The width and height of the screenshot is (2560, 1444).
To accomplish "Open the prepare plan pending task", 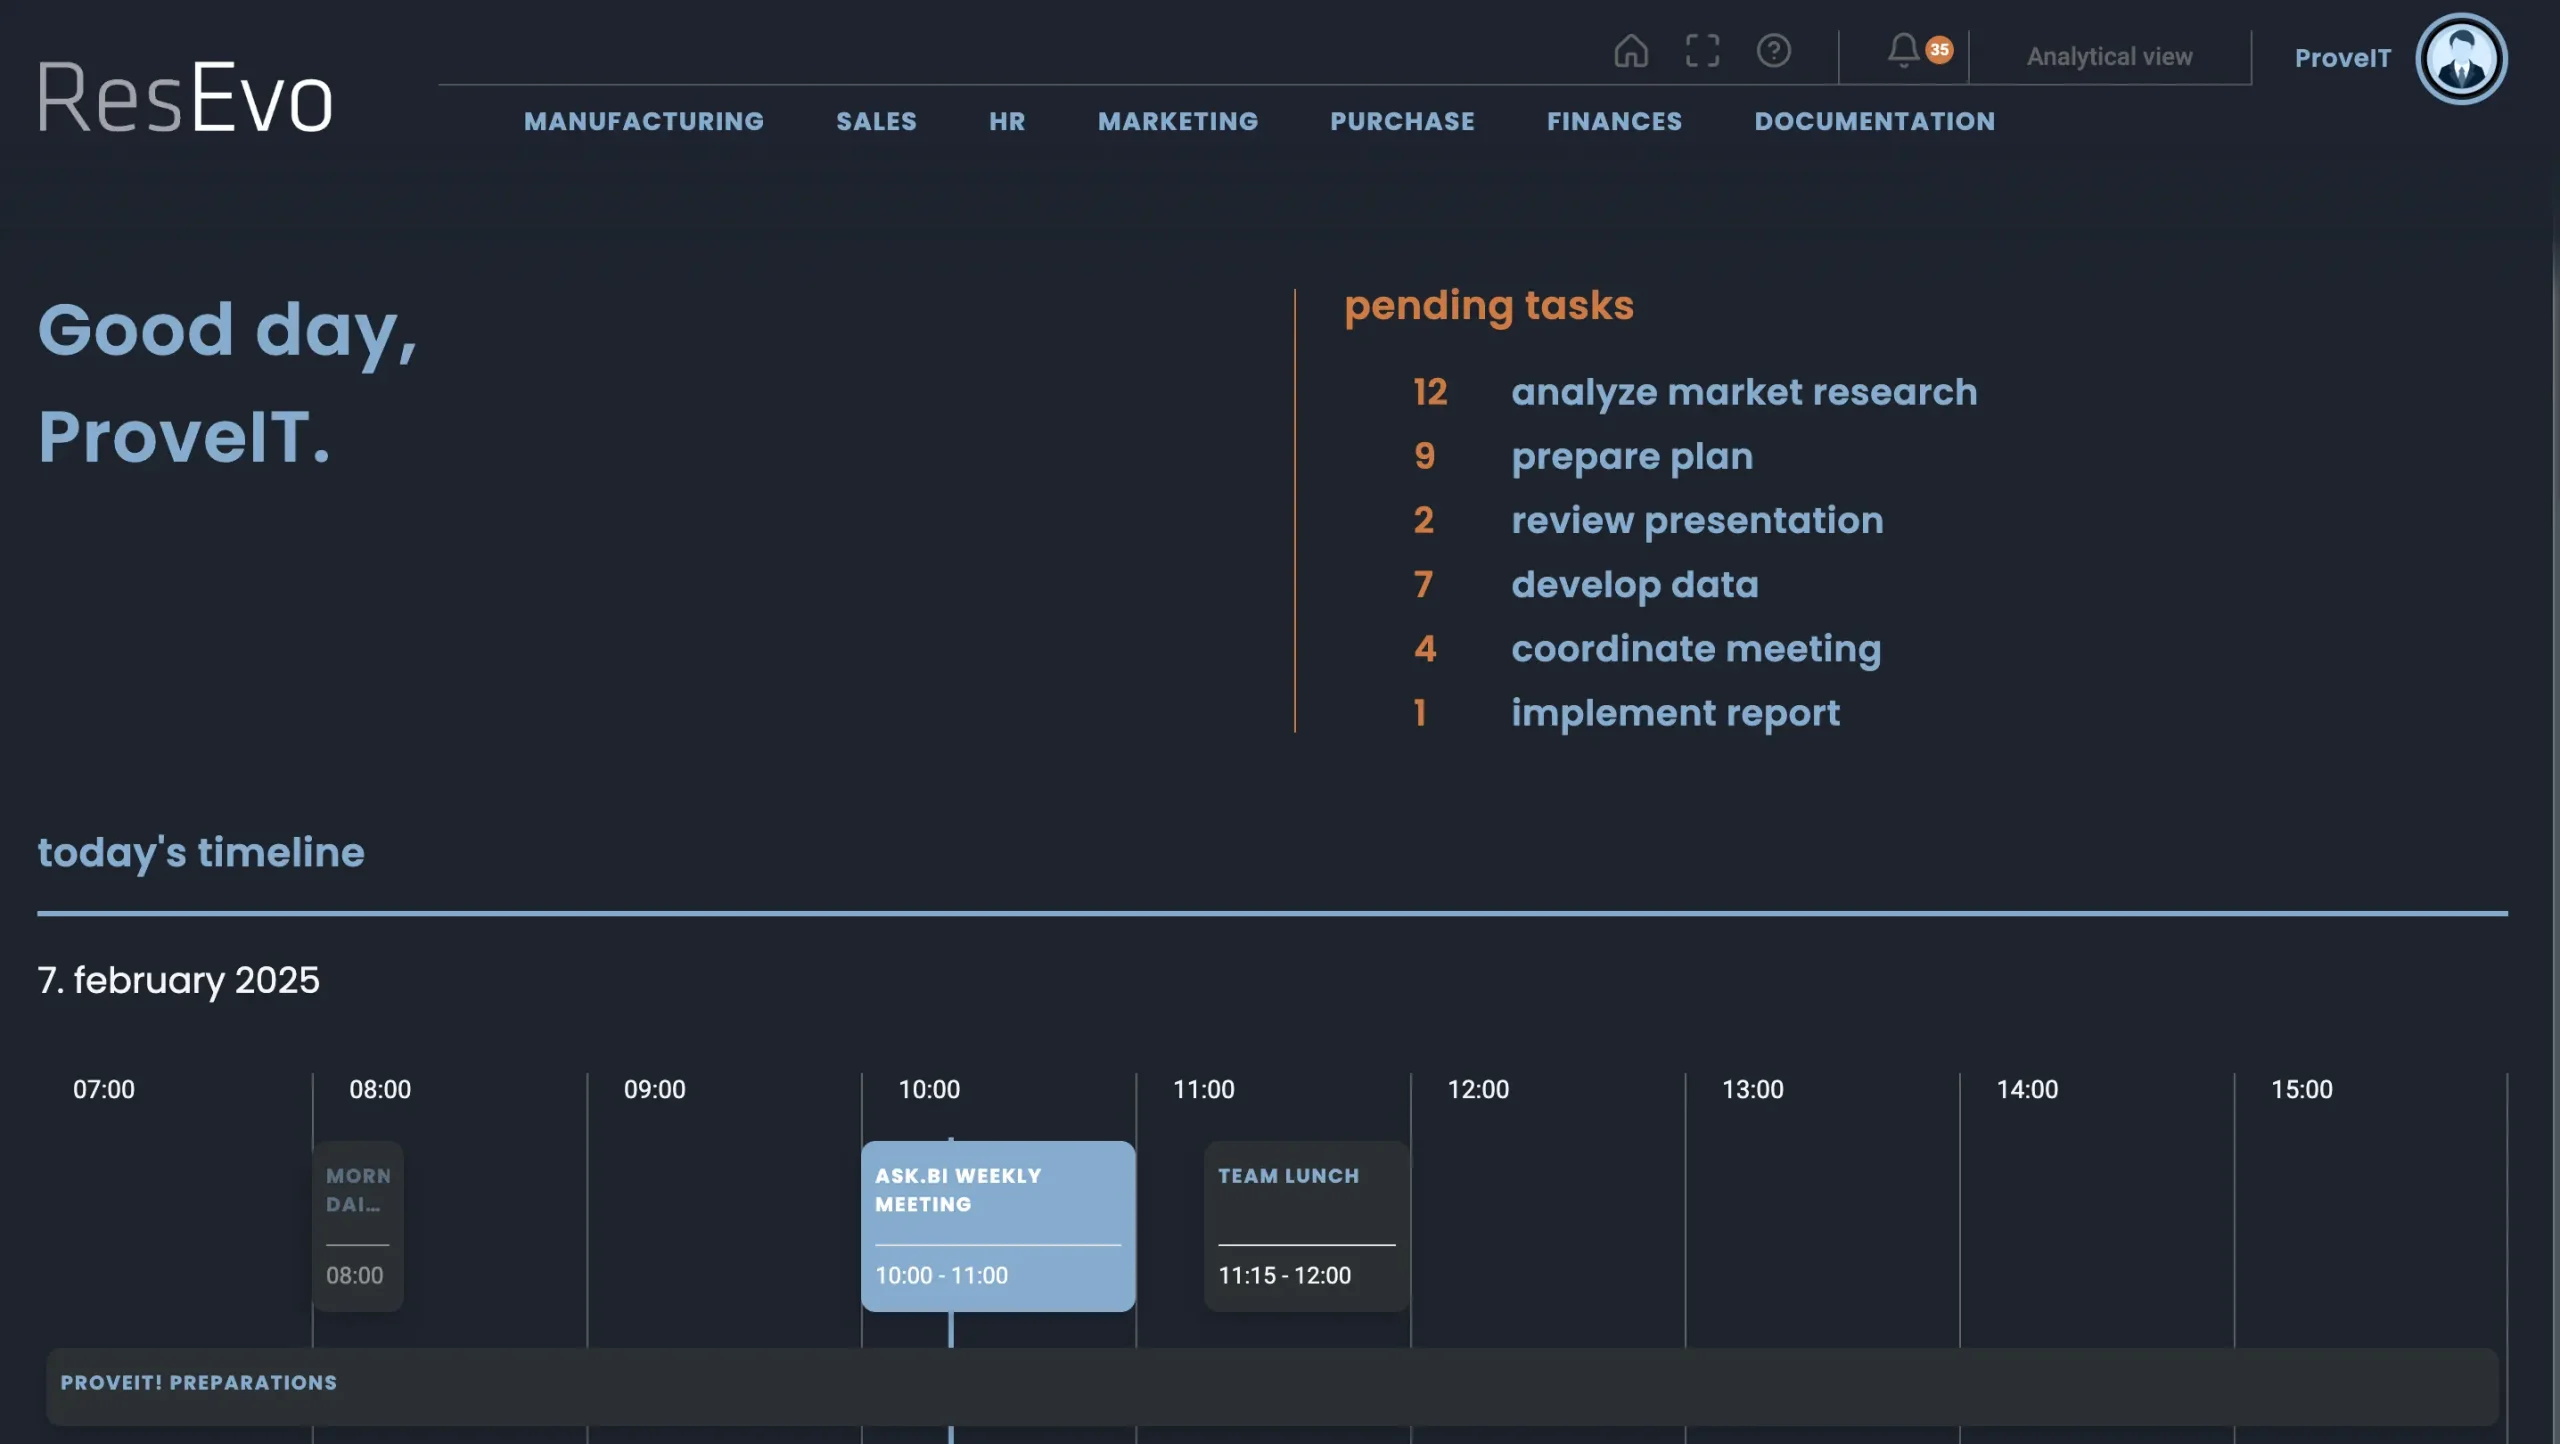I will tap(1631, 456).
